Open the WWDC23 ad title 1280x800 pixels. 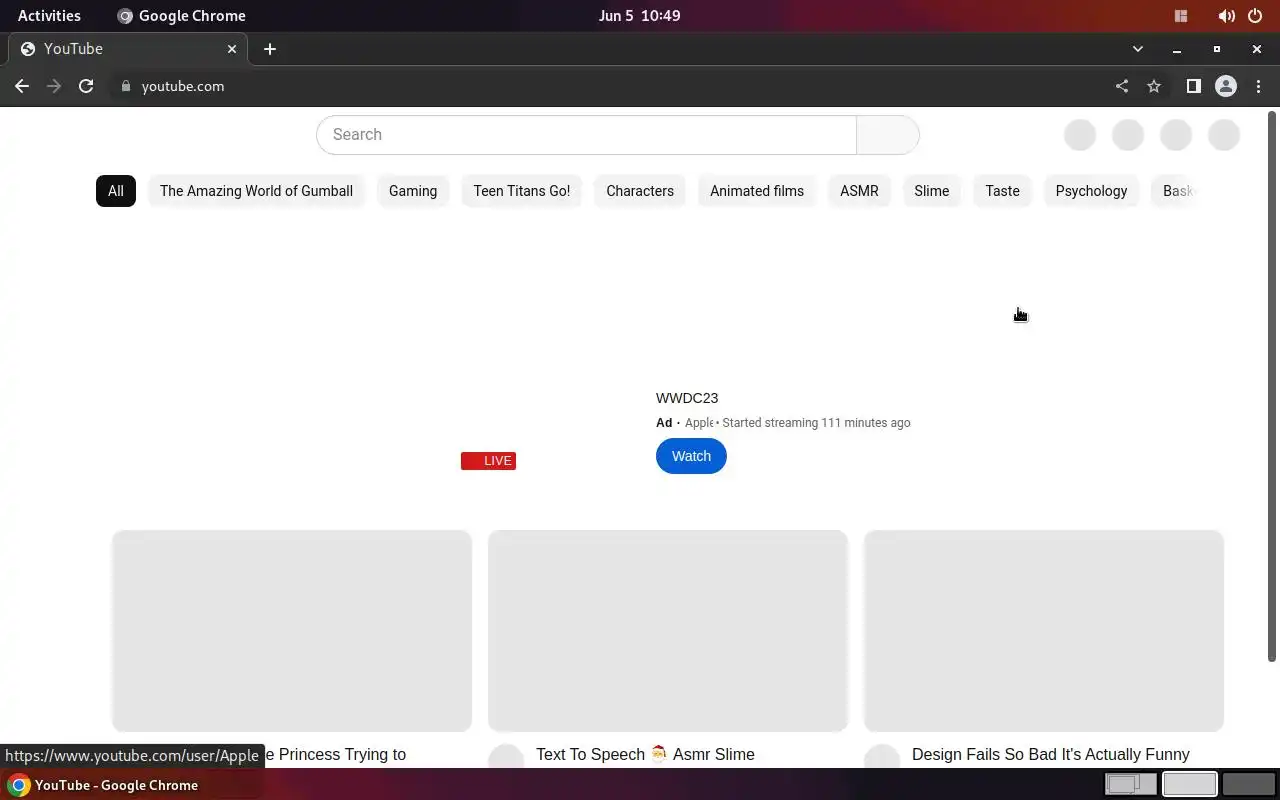[687, 398]
